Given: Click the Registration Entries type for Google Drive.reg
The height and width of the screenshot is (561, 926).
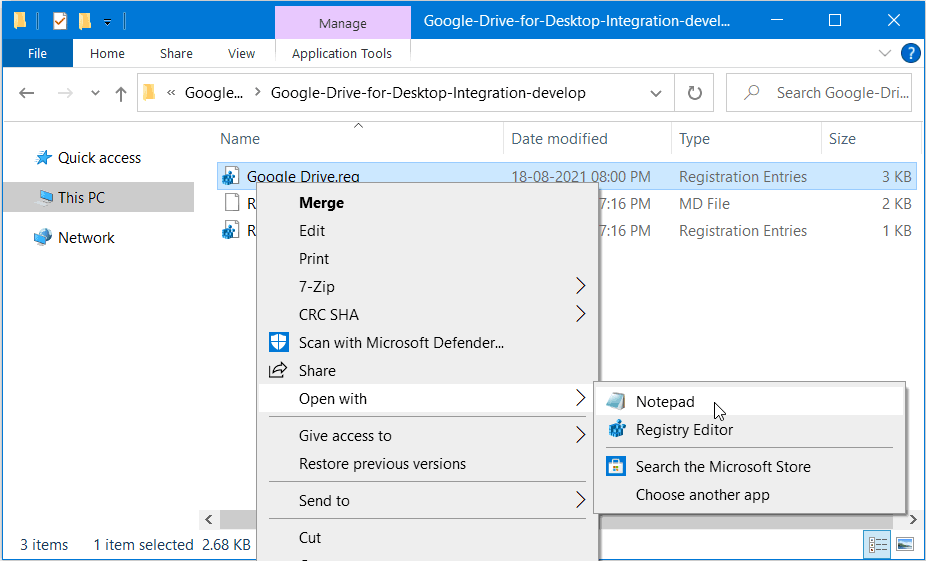Looking at the screenshot, I should [x=742, y=177].
